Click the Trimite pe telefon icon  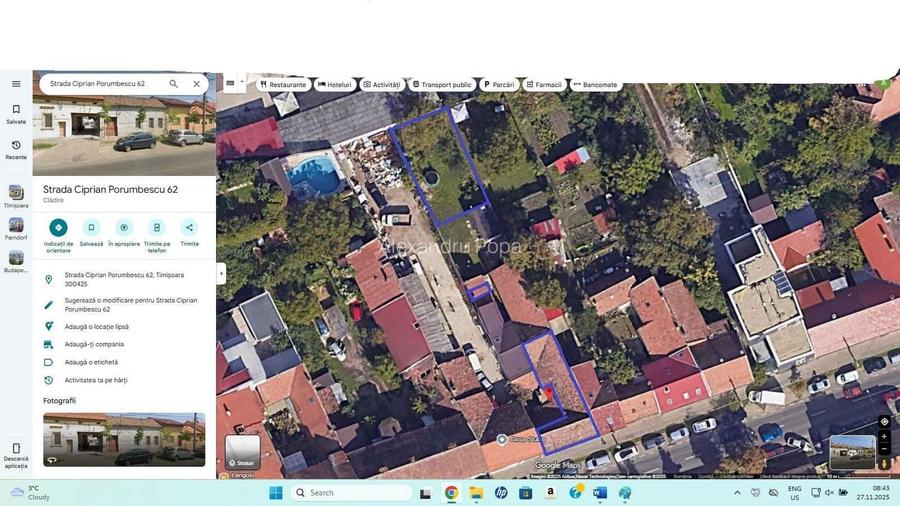[157, 228]
